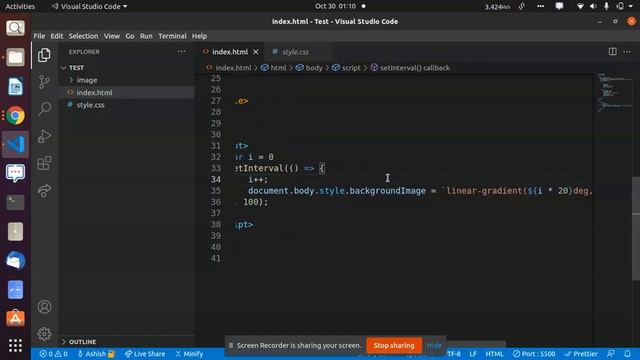Change the LF end of line sequence
The image size is (640, 360).
point(473,354)
